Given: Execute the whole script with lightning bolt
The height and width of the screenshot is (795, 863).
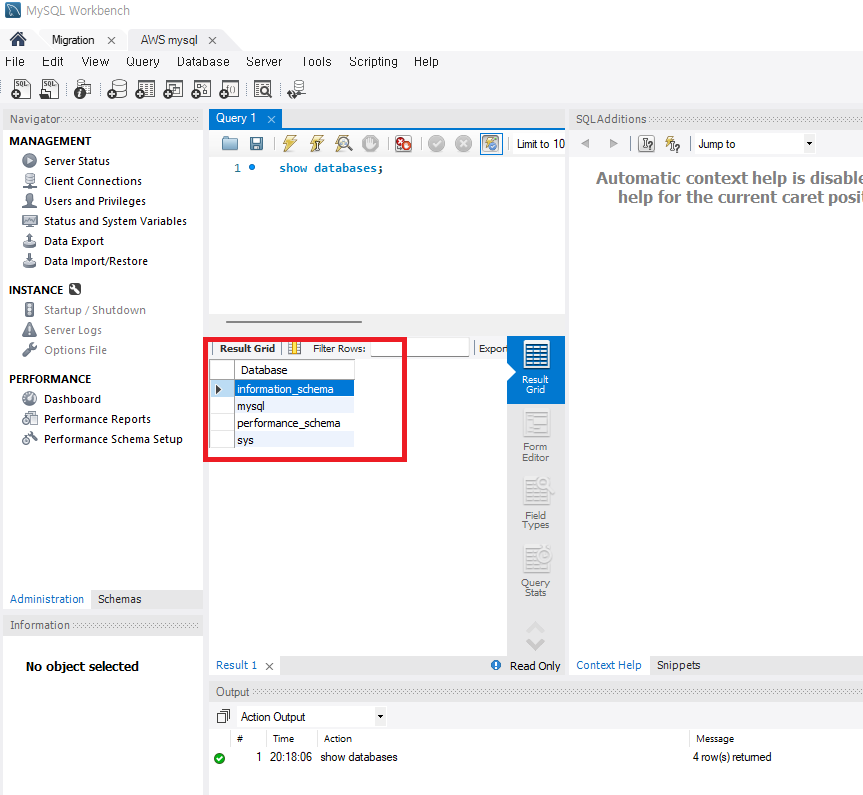Looking at the screenshot, I should coord(290,144).
